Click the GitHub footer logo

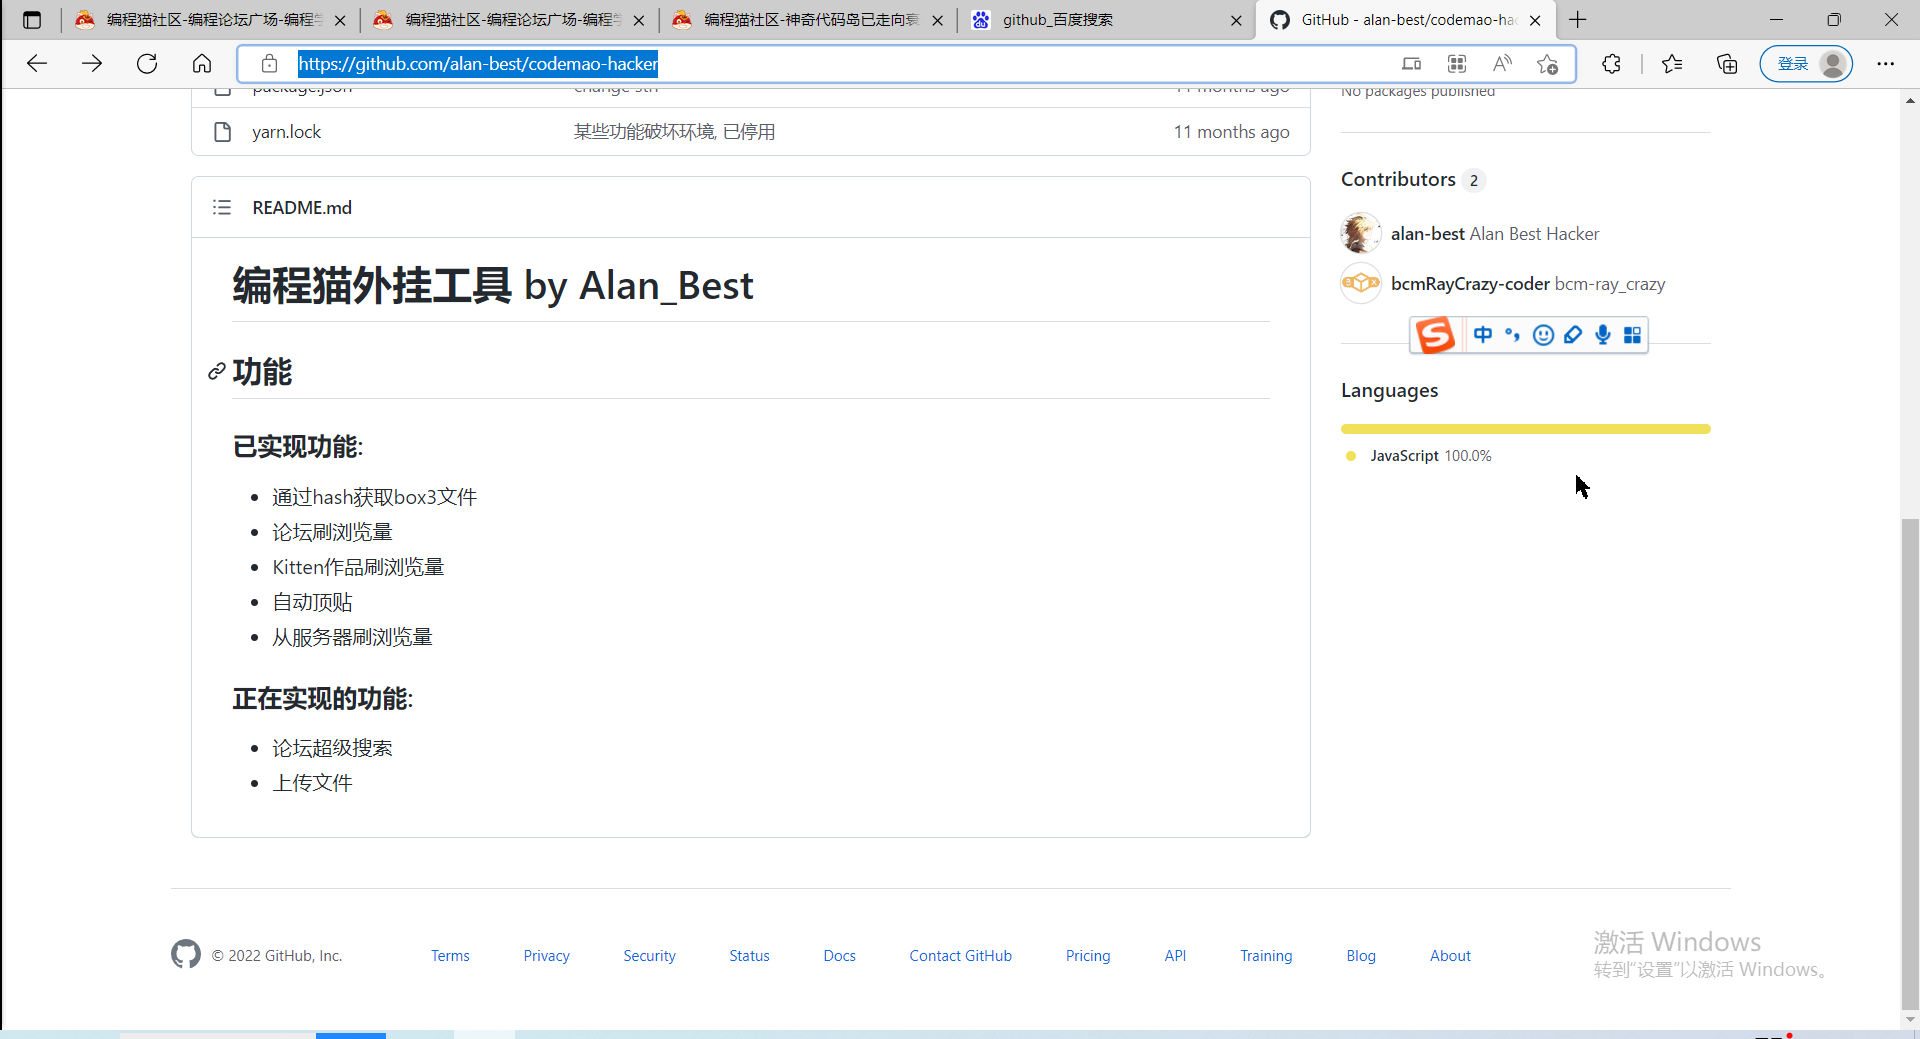tap(186, 955)
